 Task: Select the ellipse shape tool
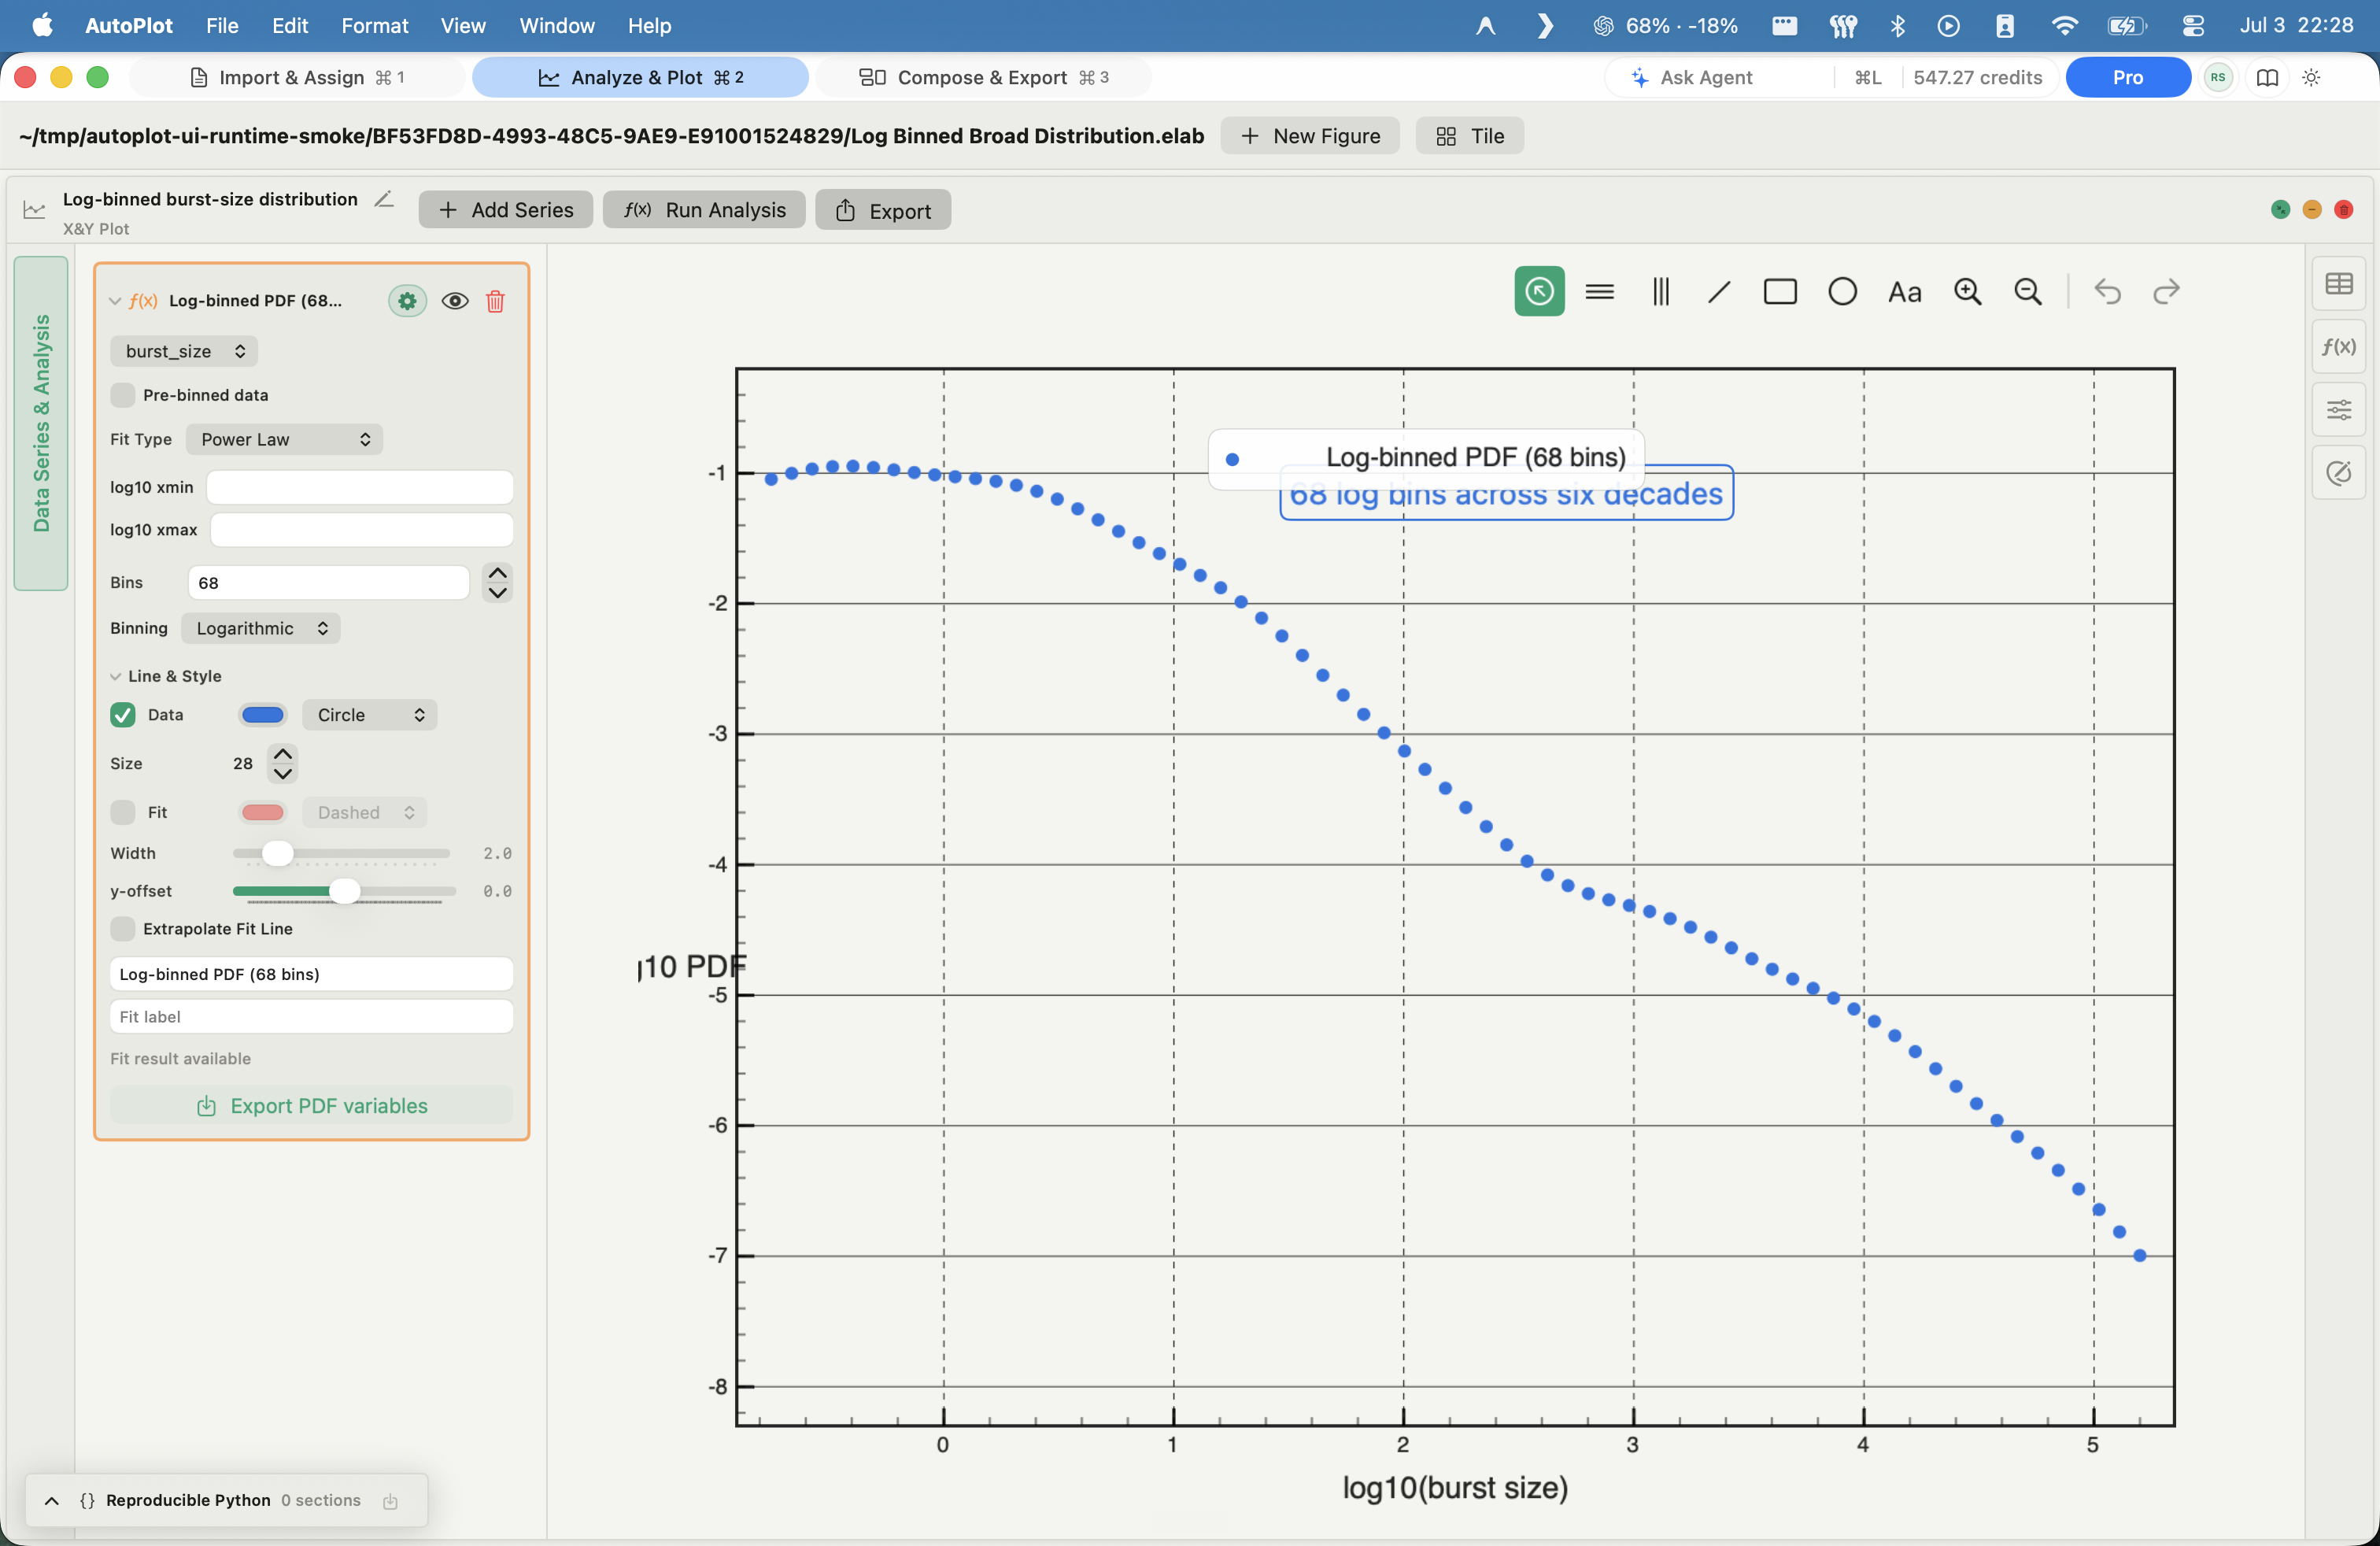1842,291
